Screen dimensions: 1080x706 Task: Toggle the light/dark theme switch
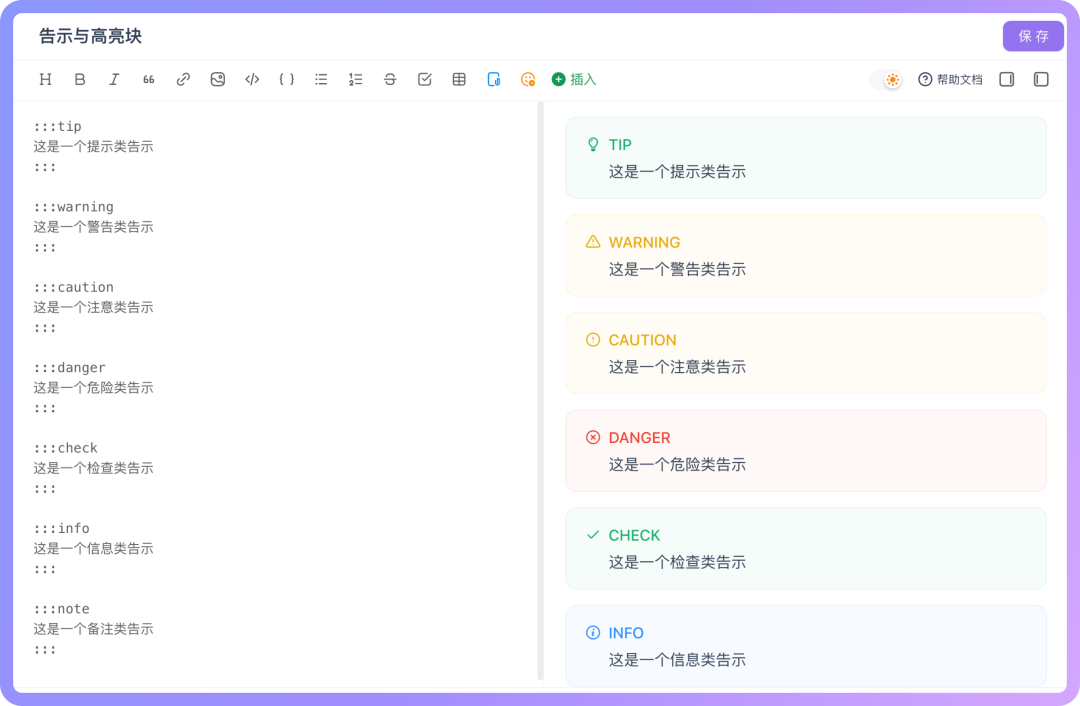(885, 80)
